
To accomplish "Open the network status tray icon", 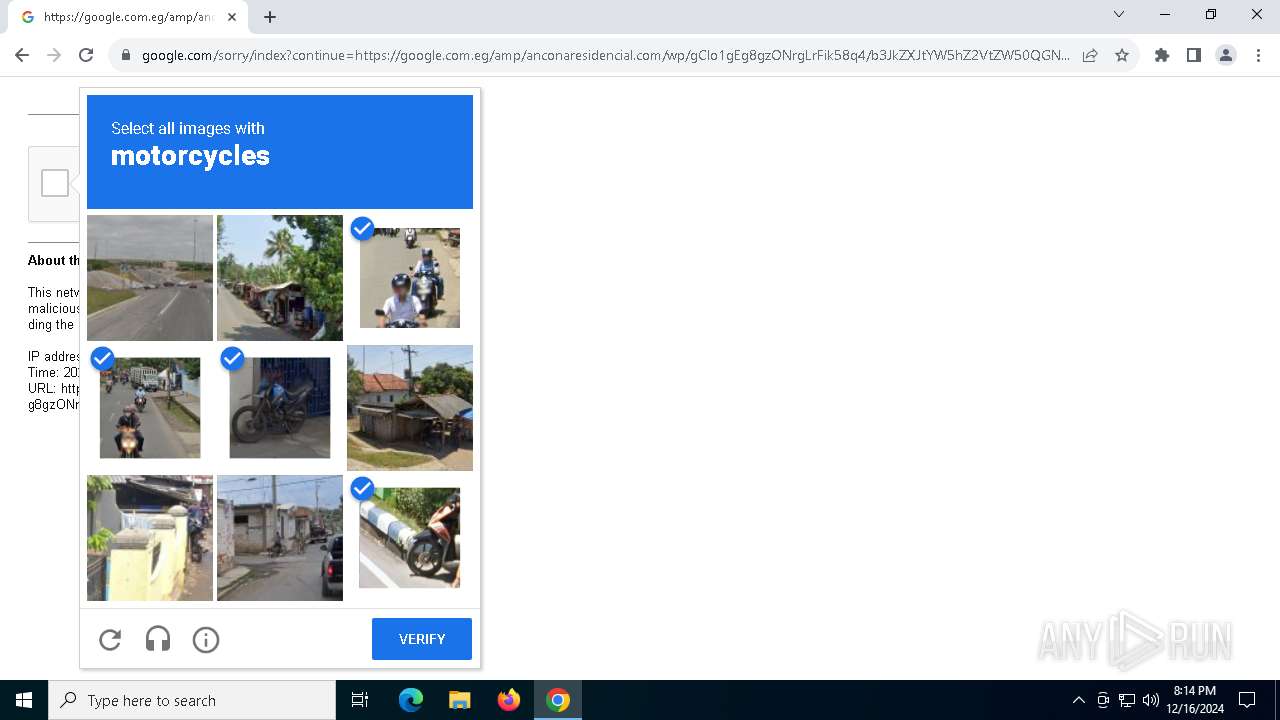I will [x=1127, y=700].
